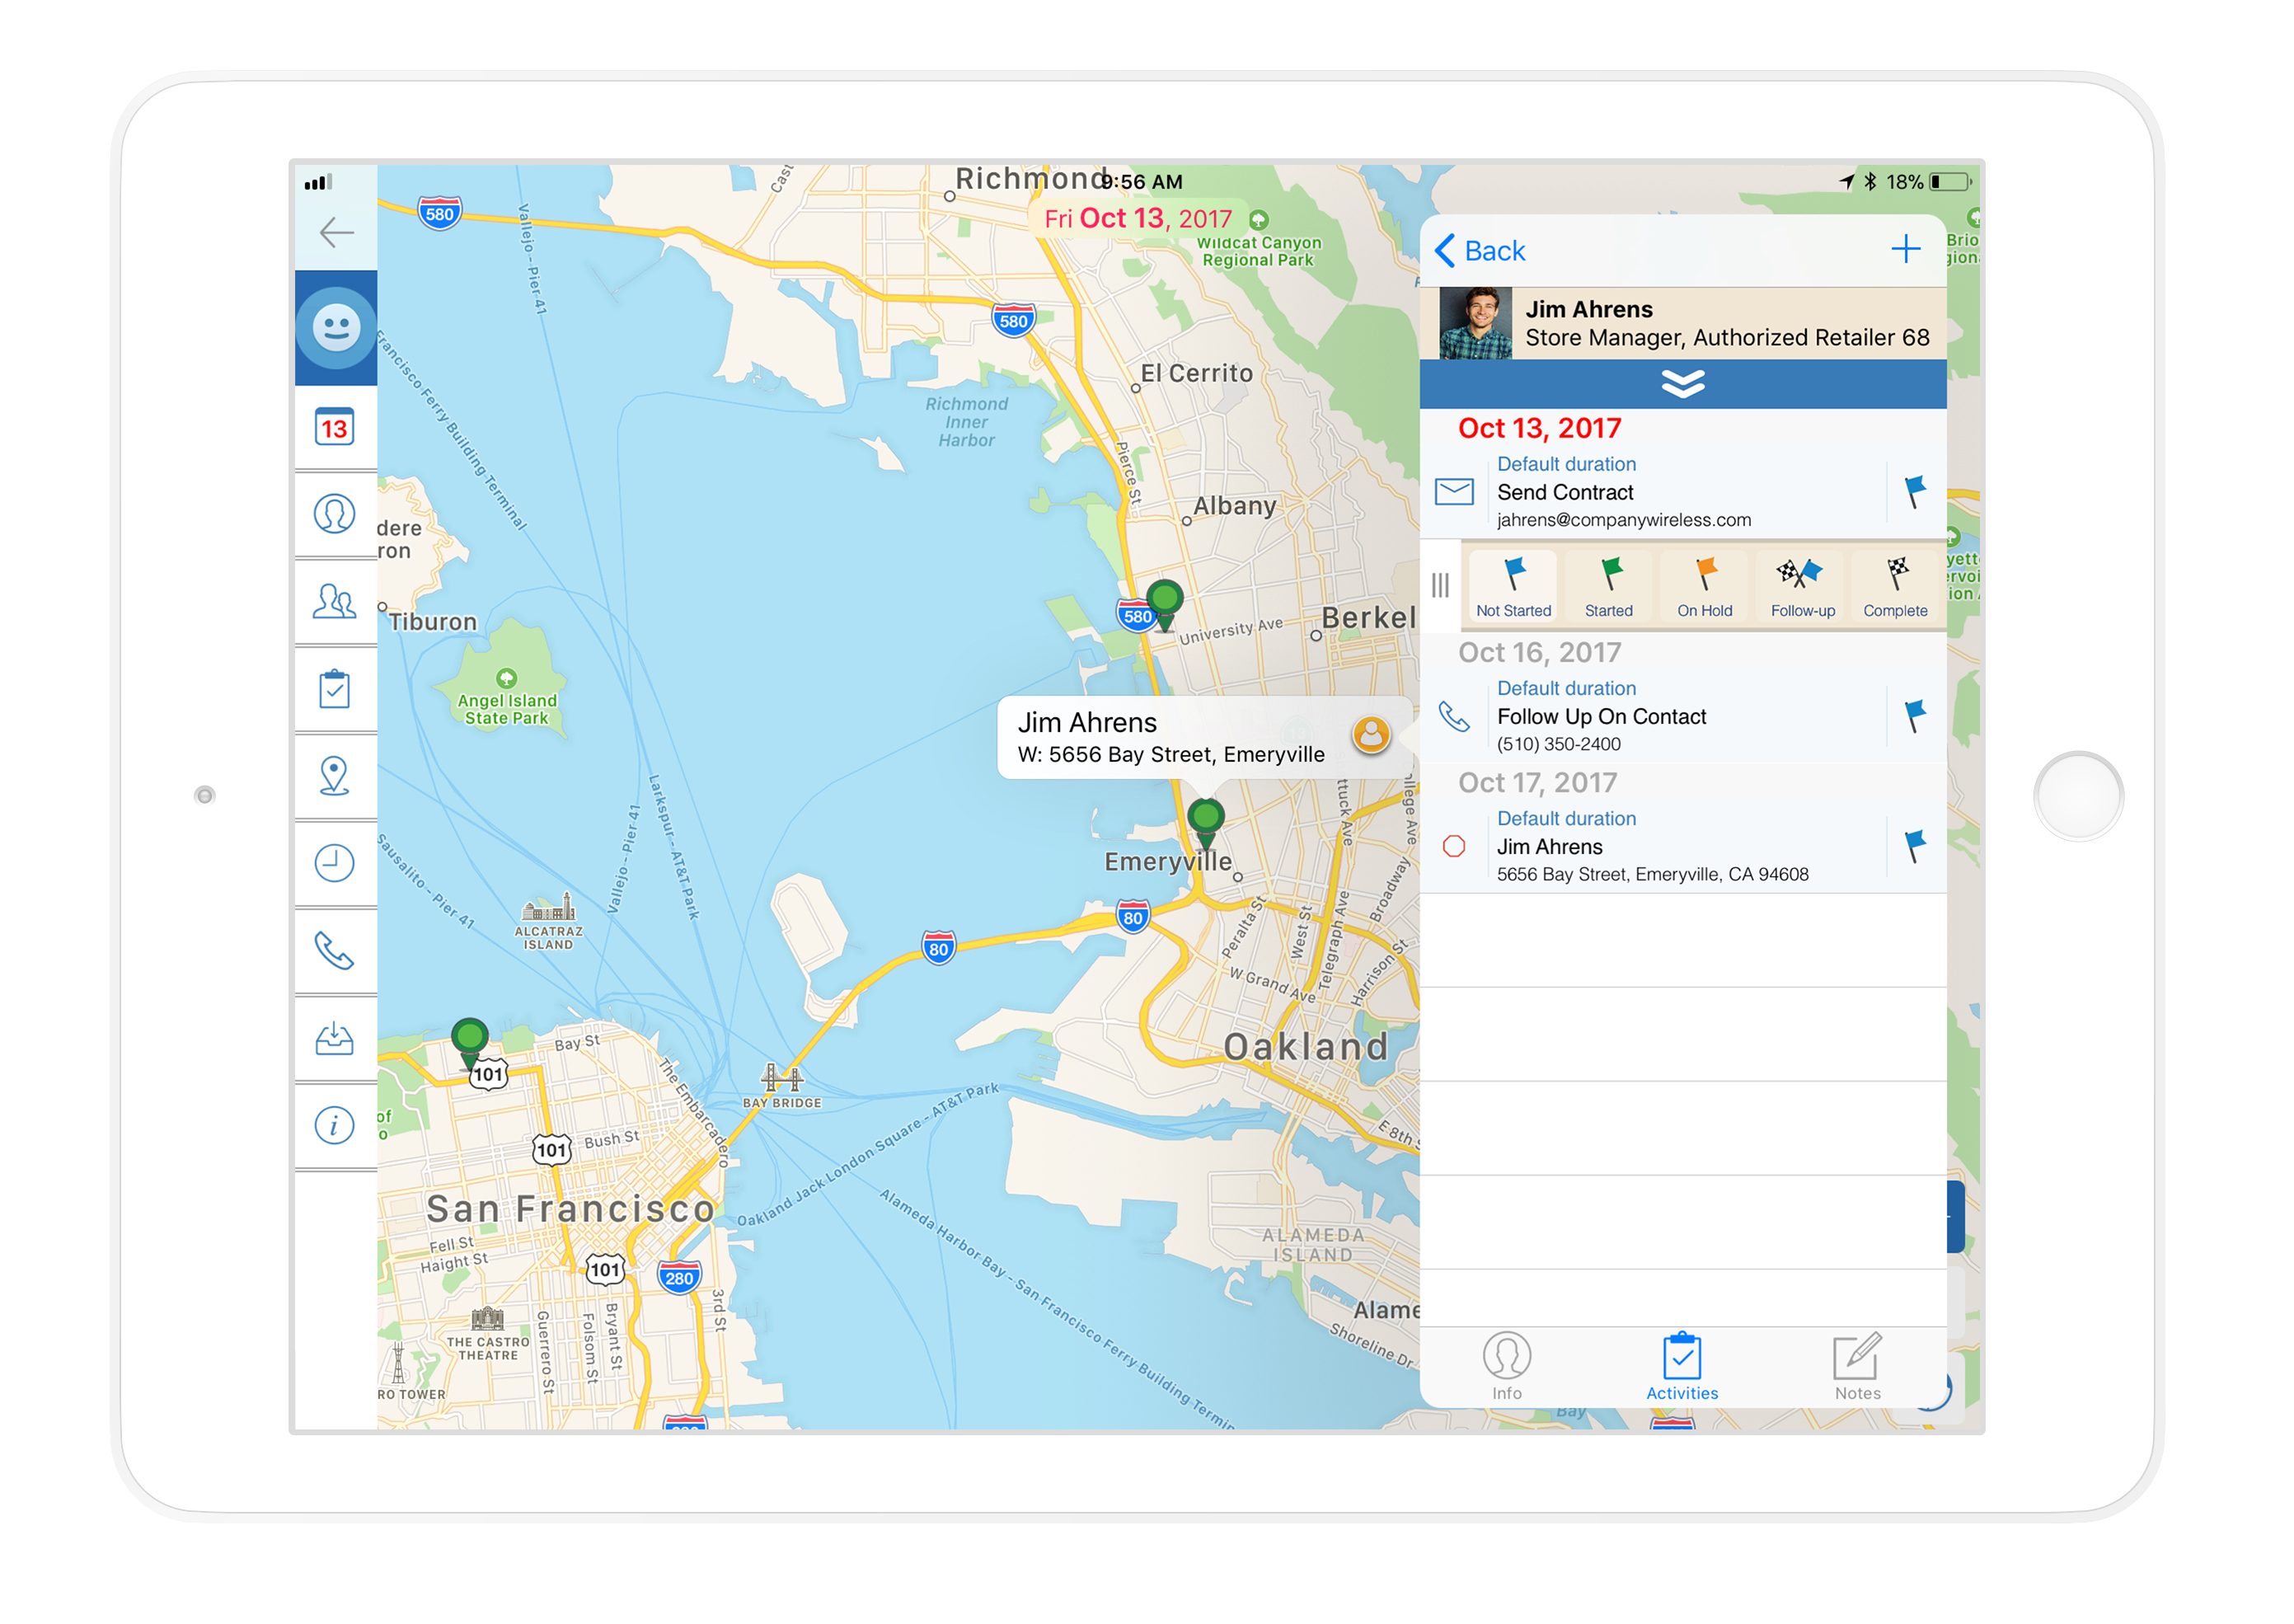Tap the Bluetooth icon in status bar
This screenshot has width=2294, height=1624.
(1869, 182)
